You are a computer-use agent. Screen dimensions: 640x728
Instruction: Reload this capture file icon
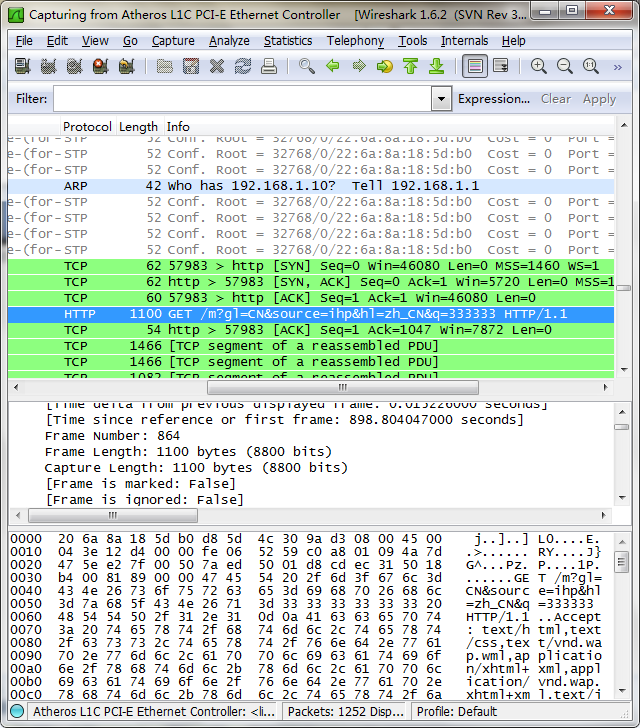(x=242, y=66)
